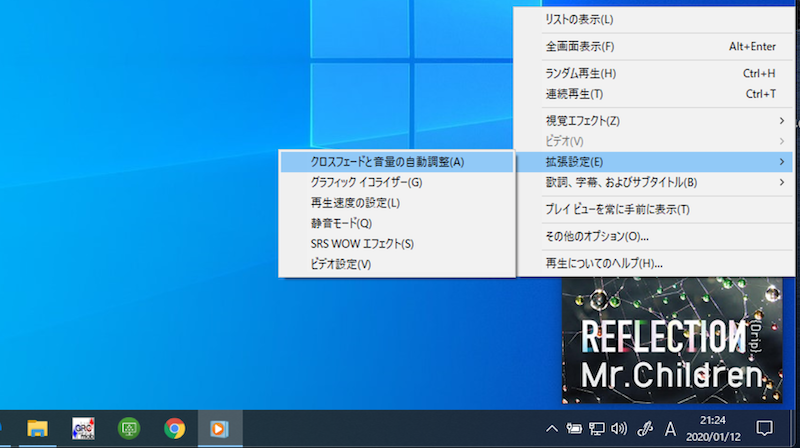Show hidden system tray icons chevron
Screen dimensions: 800x448
(x=552, y=429)
